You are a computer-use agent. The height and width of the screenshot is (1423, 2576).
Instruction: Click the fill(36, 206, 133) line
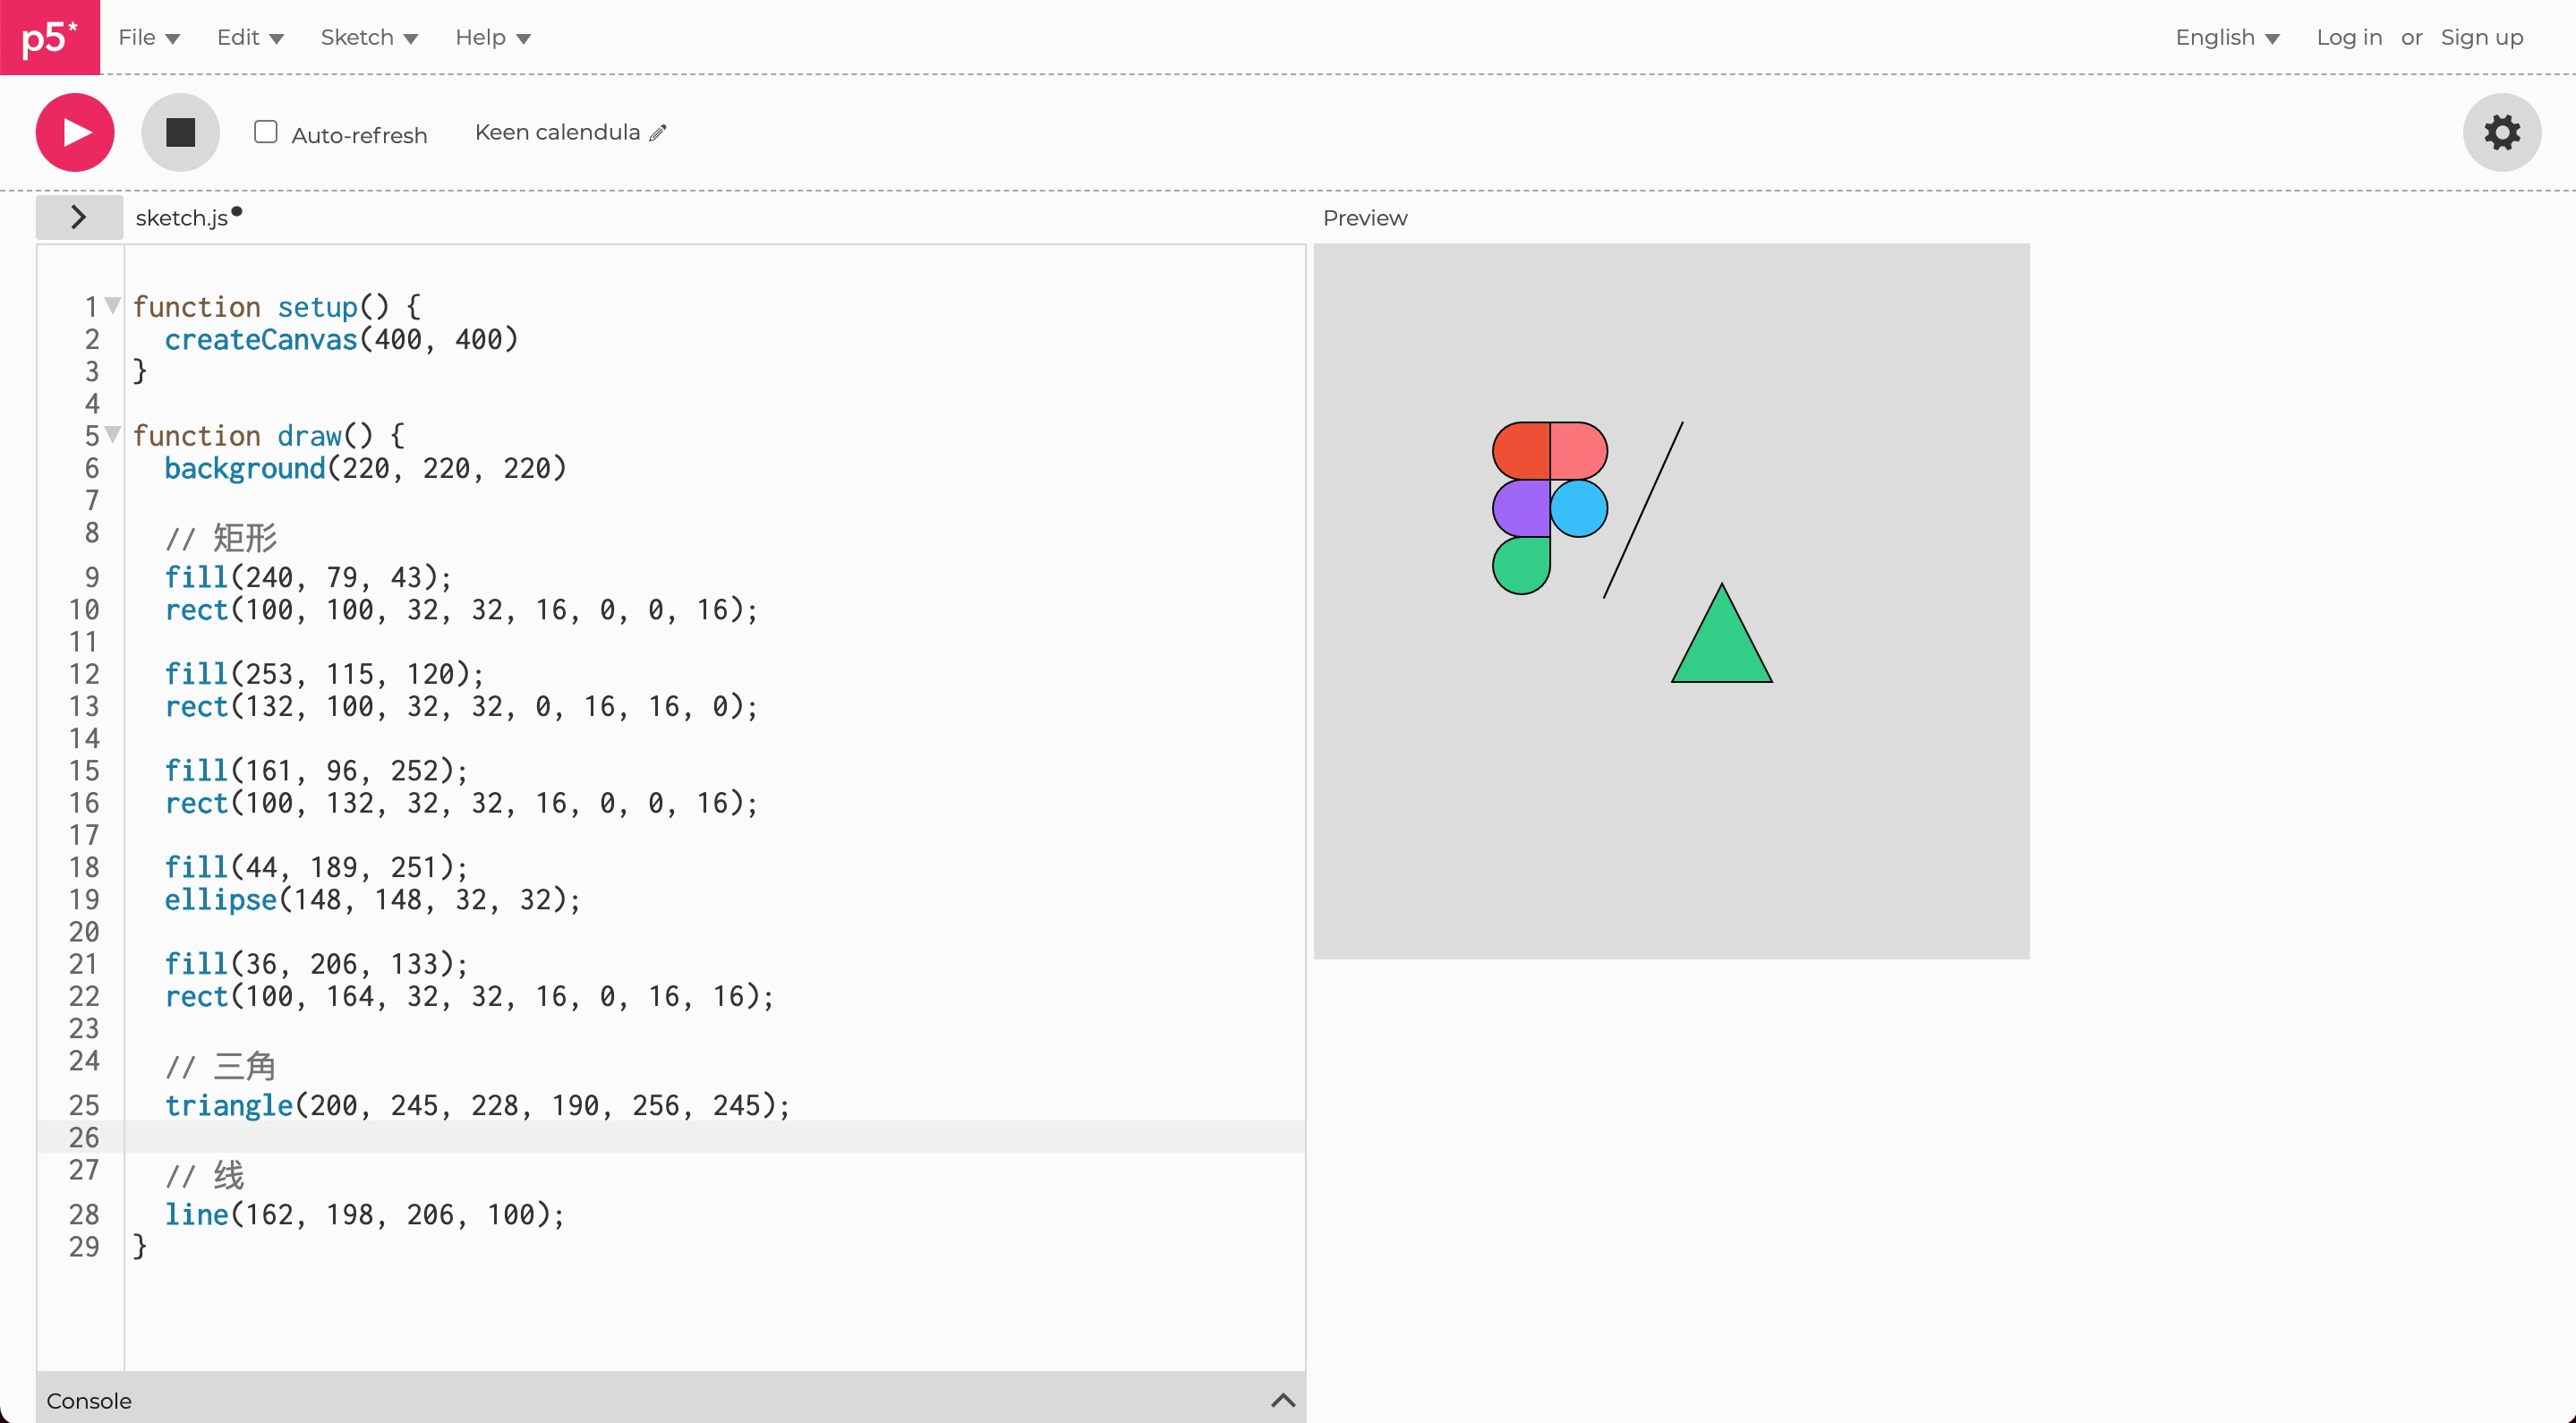tap(316, 963)
